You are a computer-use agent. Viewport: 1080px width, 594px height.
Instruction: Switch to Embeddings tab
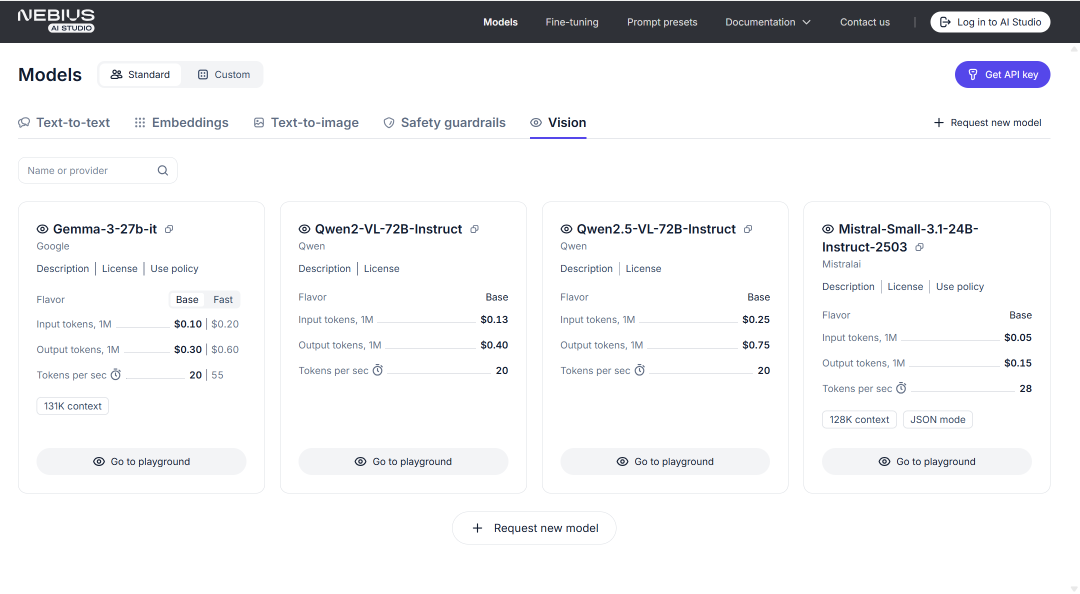[x=181, y=123]
